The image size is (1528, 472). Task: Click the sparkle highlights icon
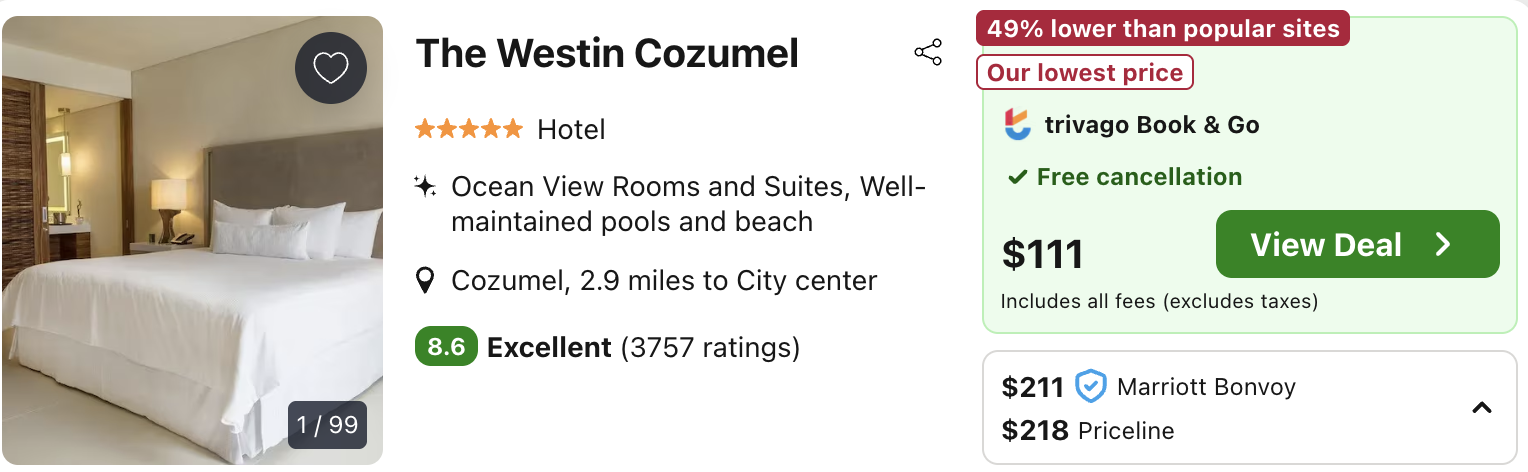(x=425, y=187)
